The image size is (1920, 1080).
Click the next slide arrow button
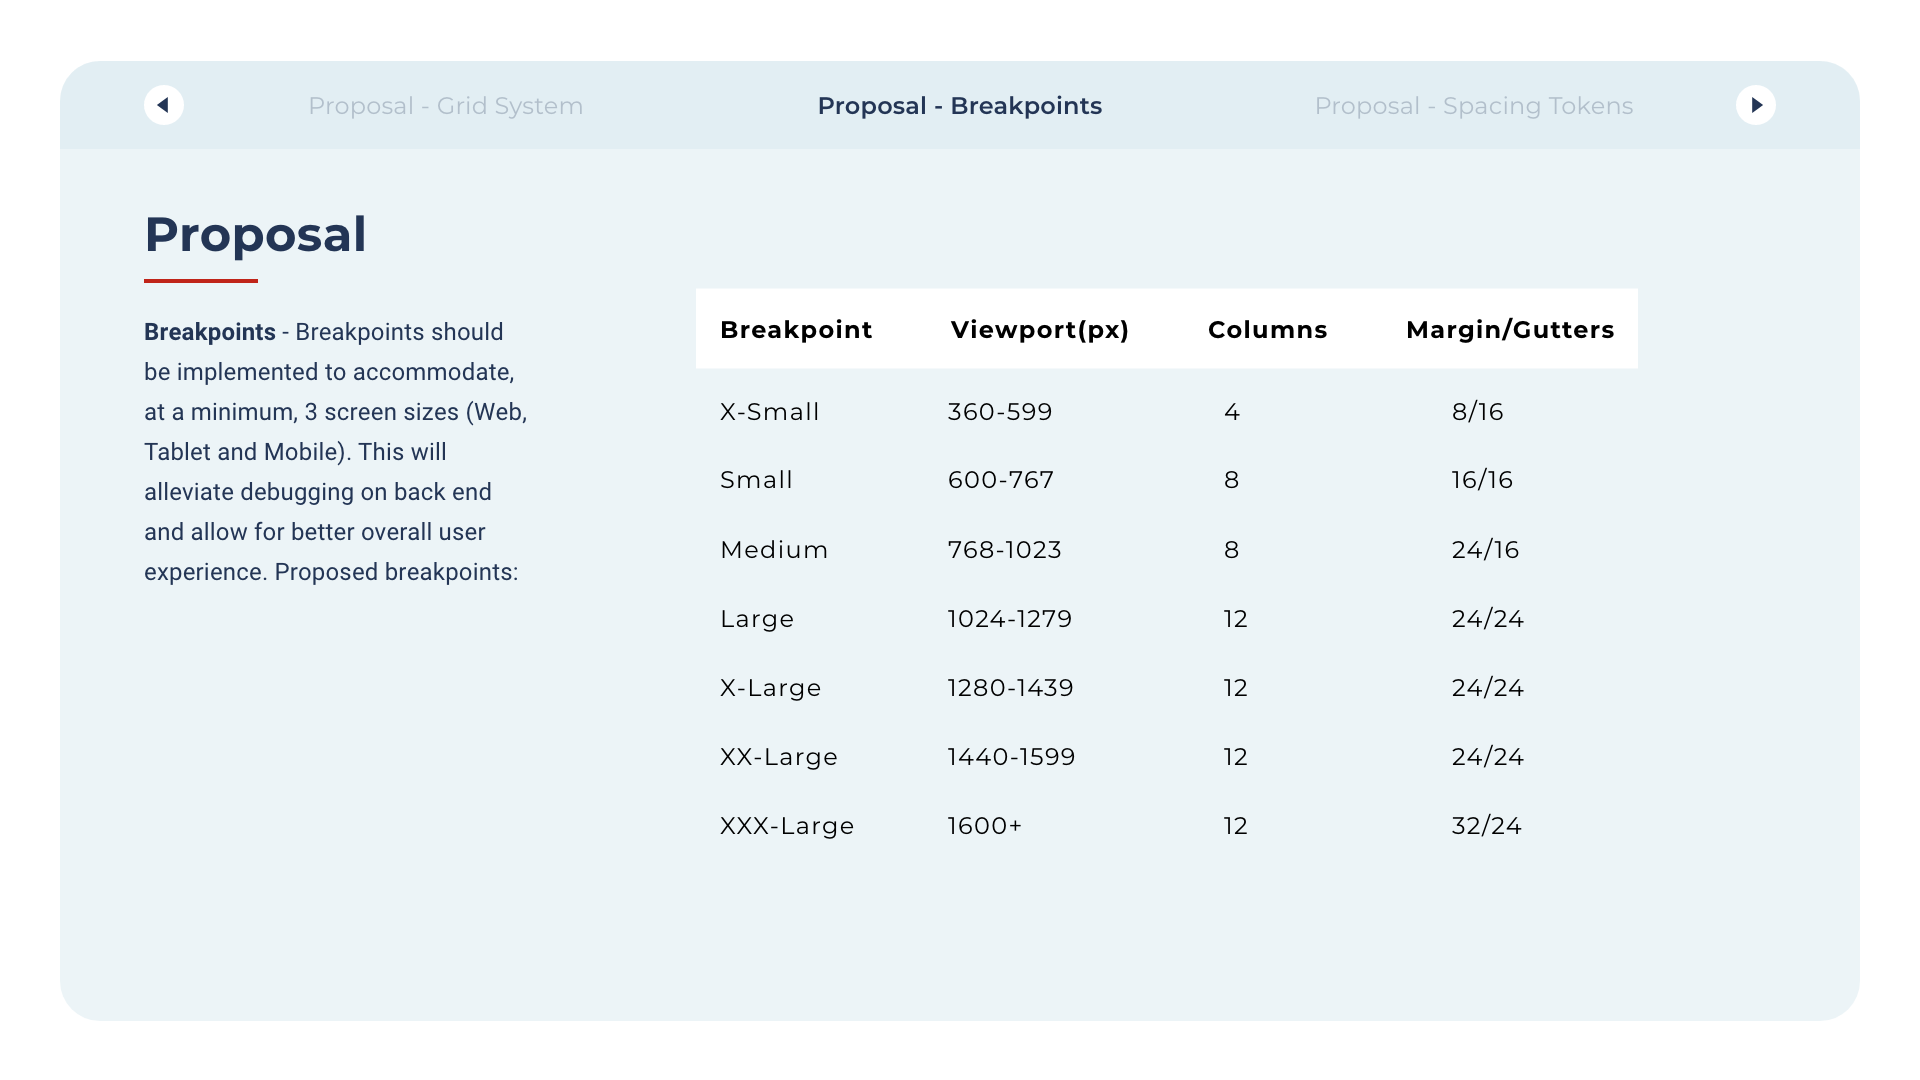[1756, 105]
